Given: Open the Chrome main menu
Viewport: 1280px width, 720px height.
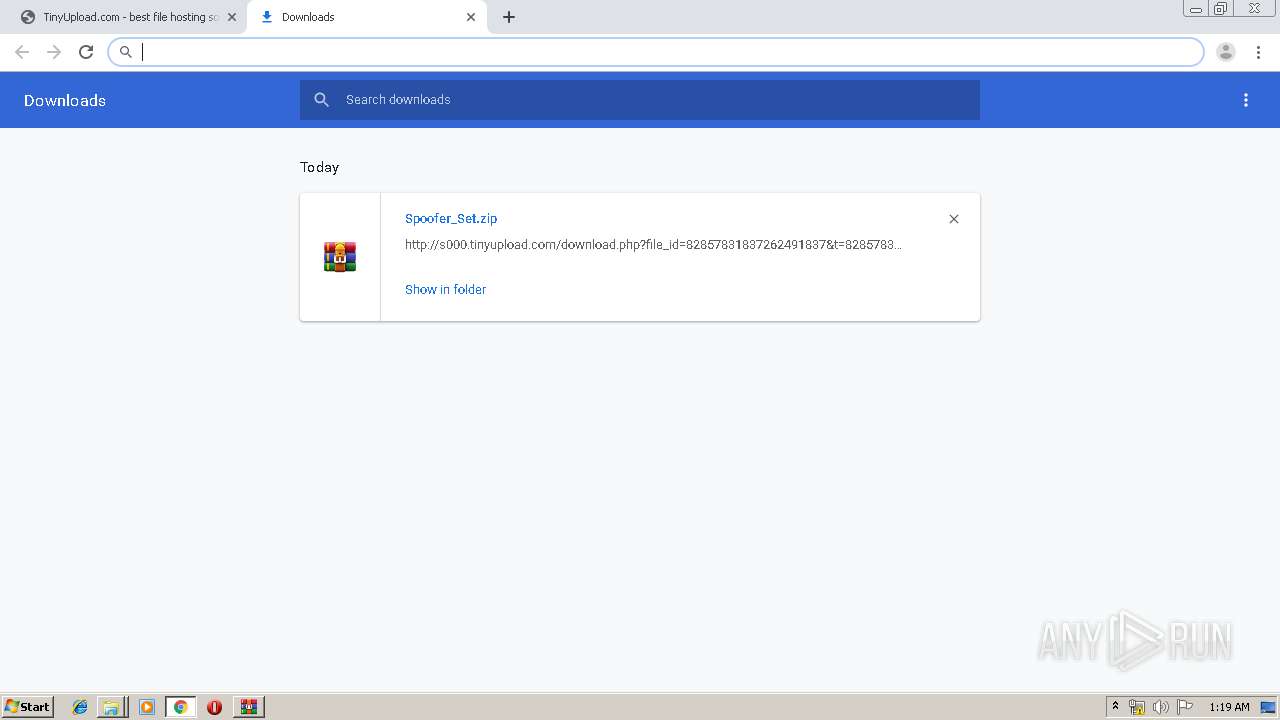Looking at the screenshot, I should [1258, 52].
